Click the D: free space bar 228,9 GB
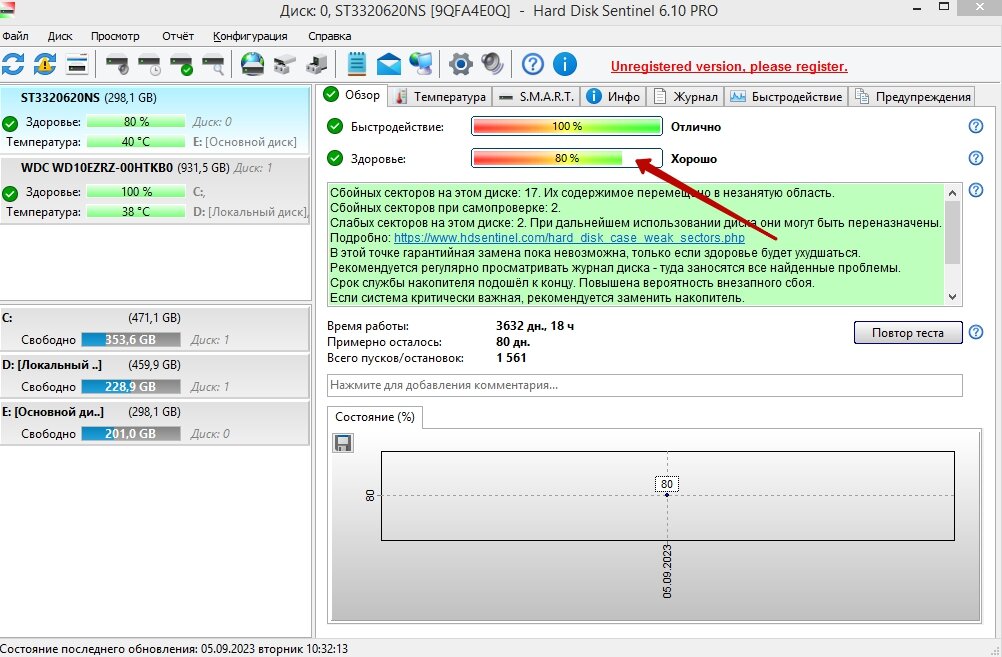The height and width of the screenshot is (657, 1002). click(131, 386)
